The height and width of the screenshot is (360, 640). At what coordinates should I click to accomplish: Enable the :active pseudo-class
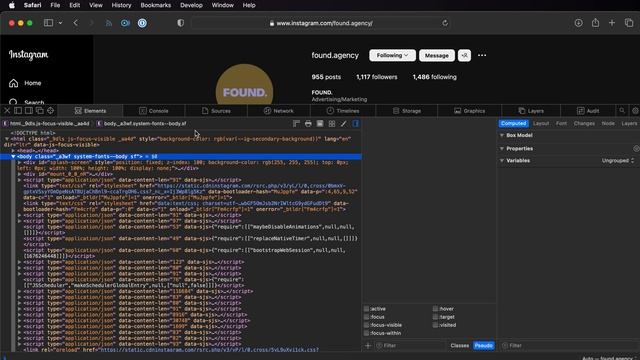click(366, 309)
